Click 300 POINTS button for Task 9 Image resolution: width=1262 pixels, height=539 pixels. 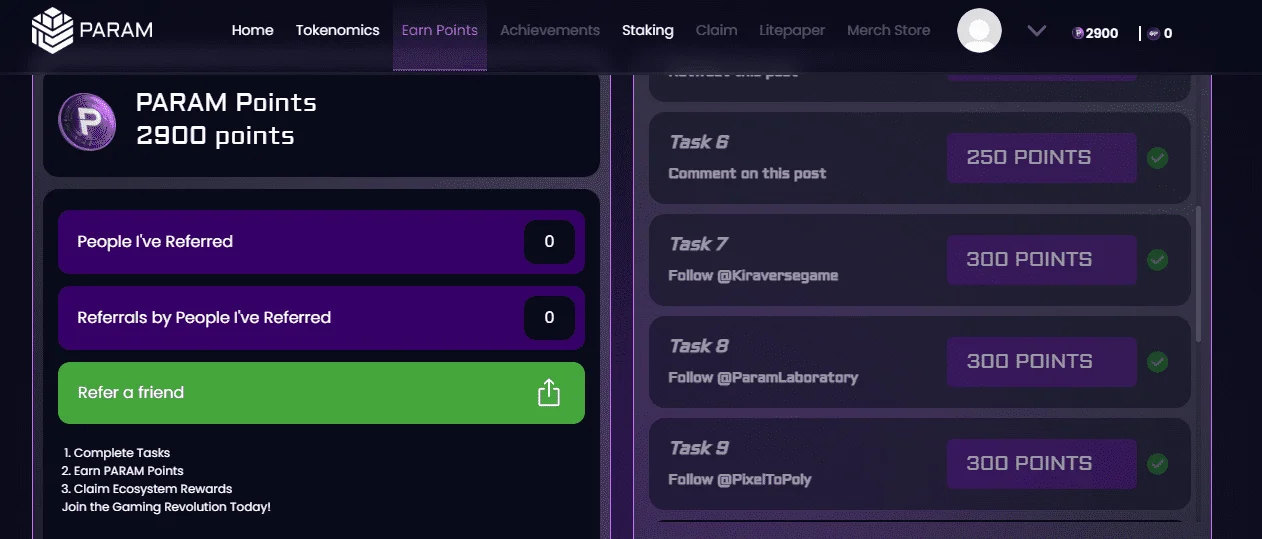[1041, 464]
